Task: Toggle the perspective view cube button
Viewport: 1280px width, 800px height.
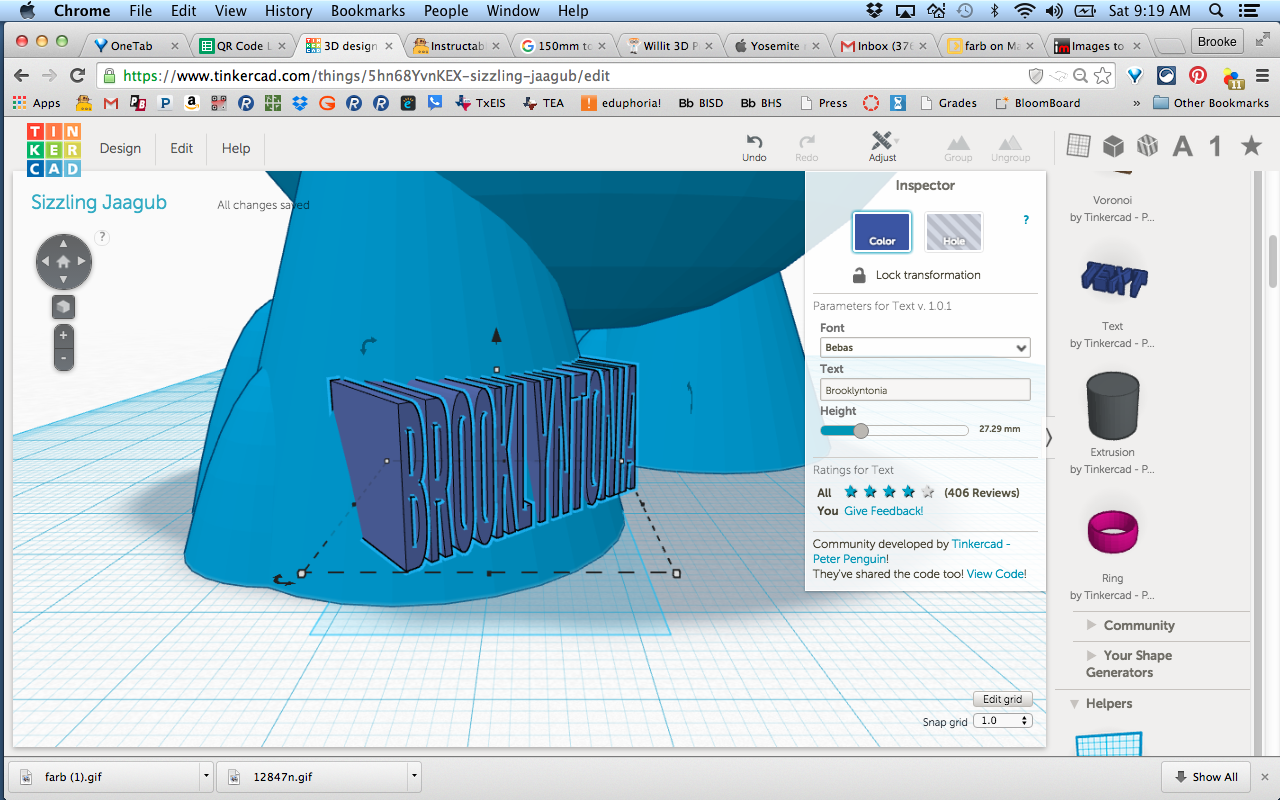Action: point(64,307)
